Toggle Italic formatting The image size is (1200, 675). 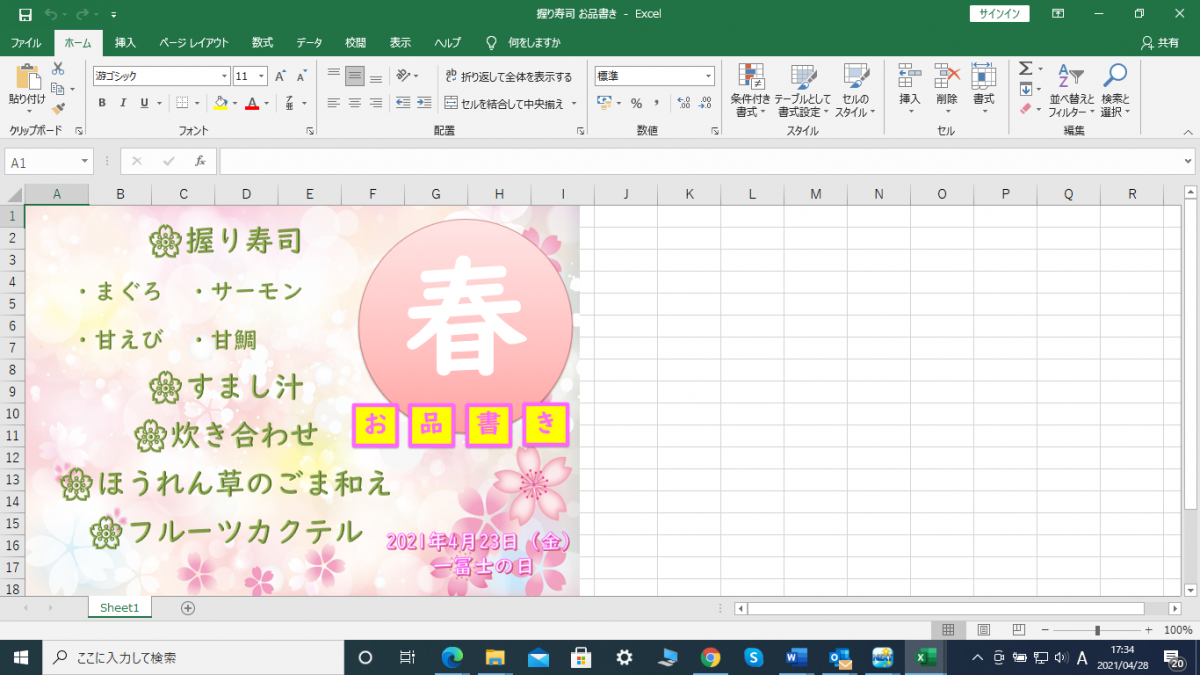point(123,103)
